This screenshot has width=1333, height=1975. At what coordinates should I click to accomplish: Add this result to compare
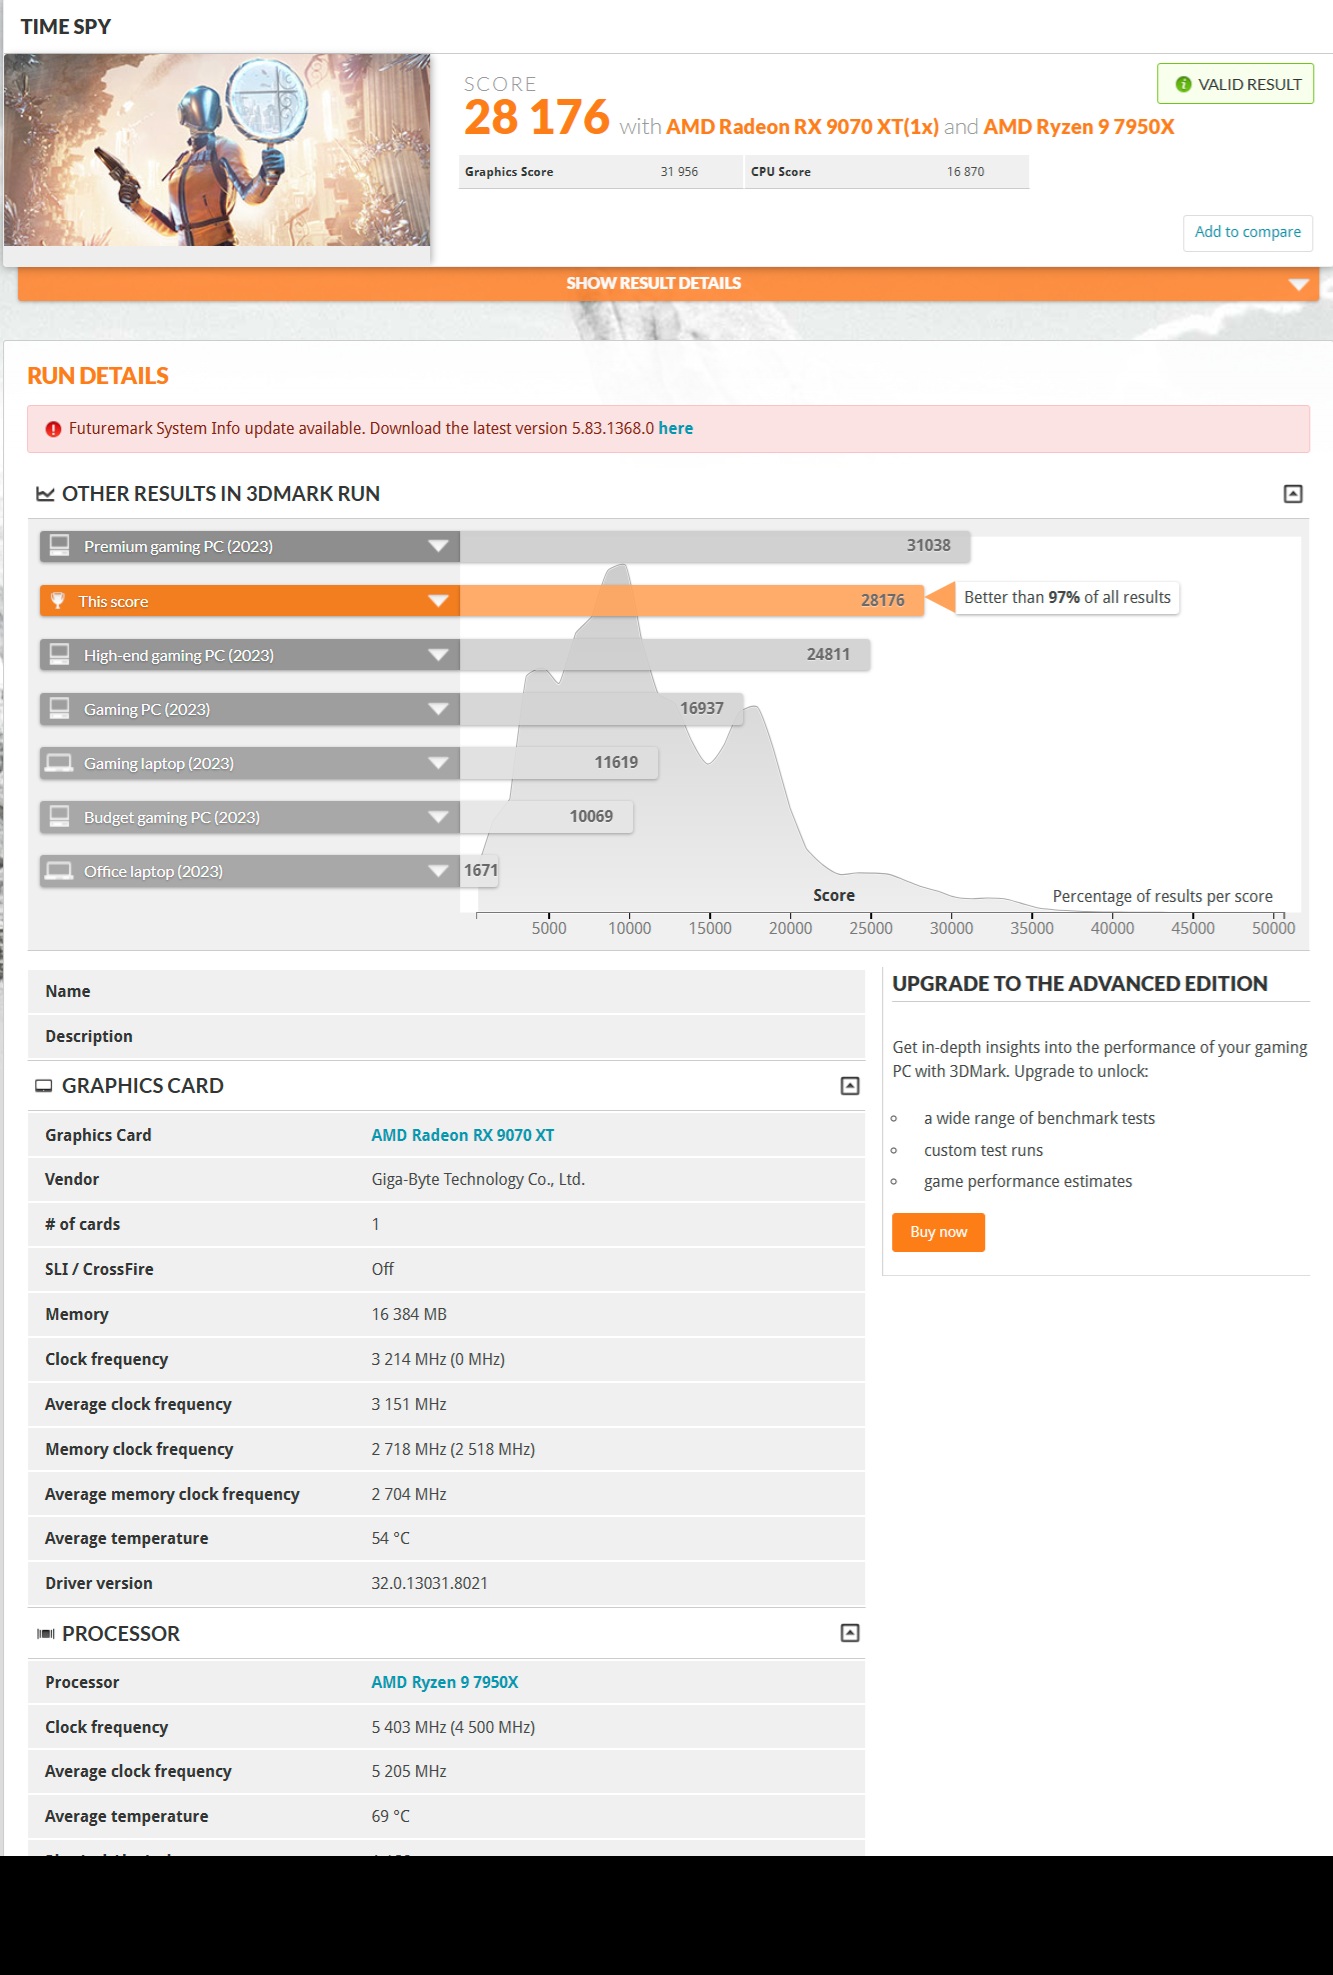coord(1248,232)
